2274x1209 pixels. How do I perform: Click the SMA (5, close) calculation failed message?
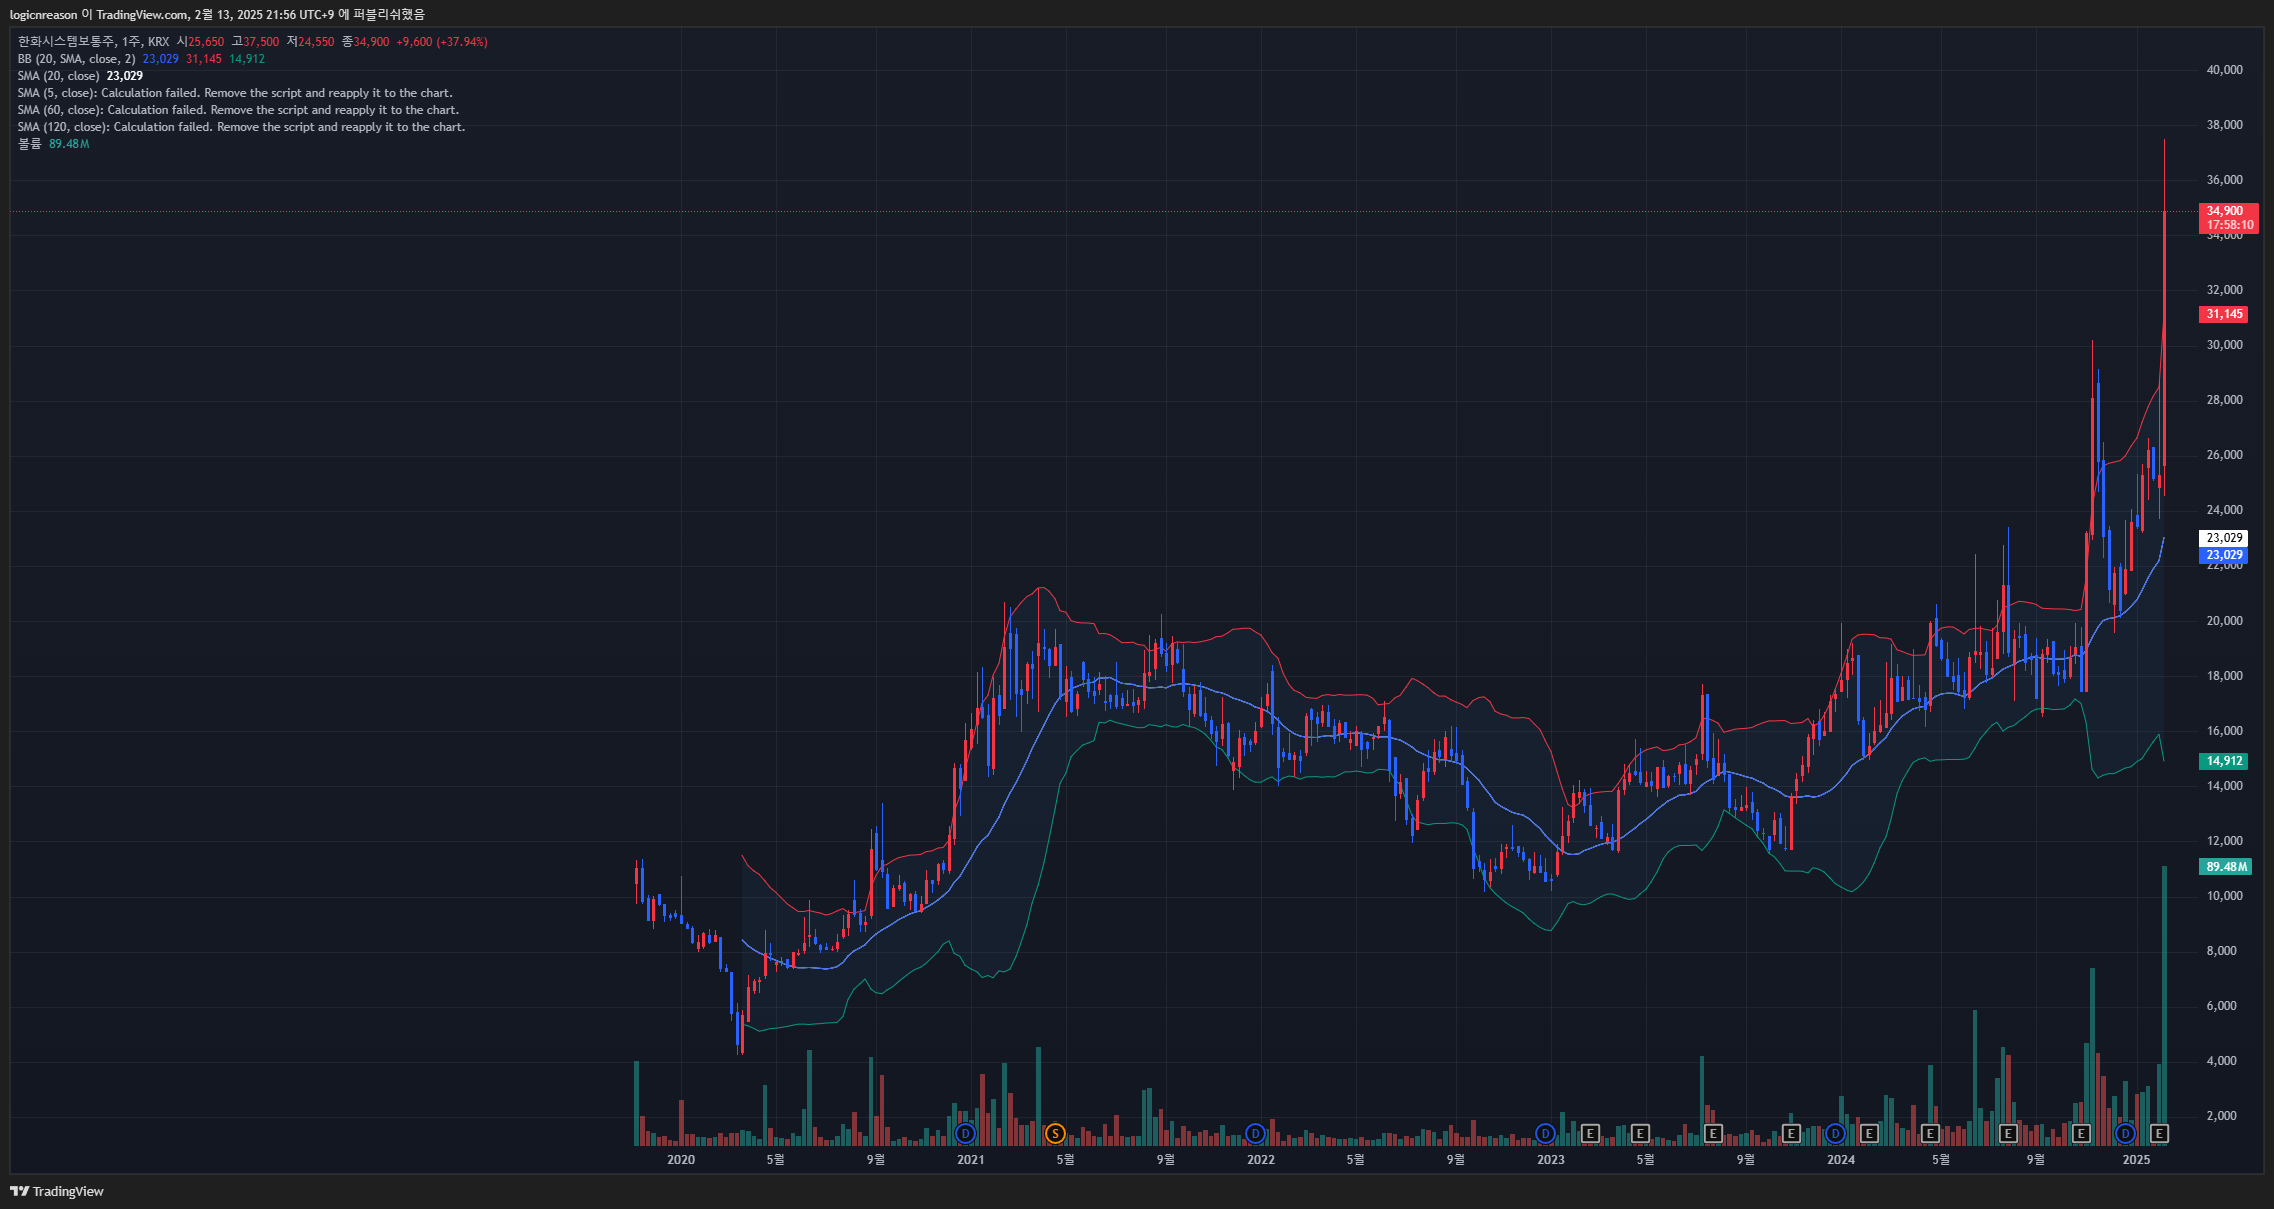pyautogui.click(x=235, y=93)
